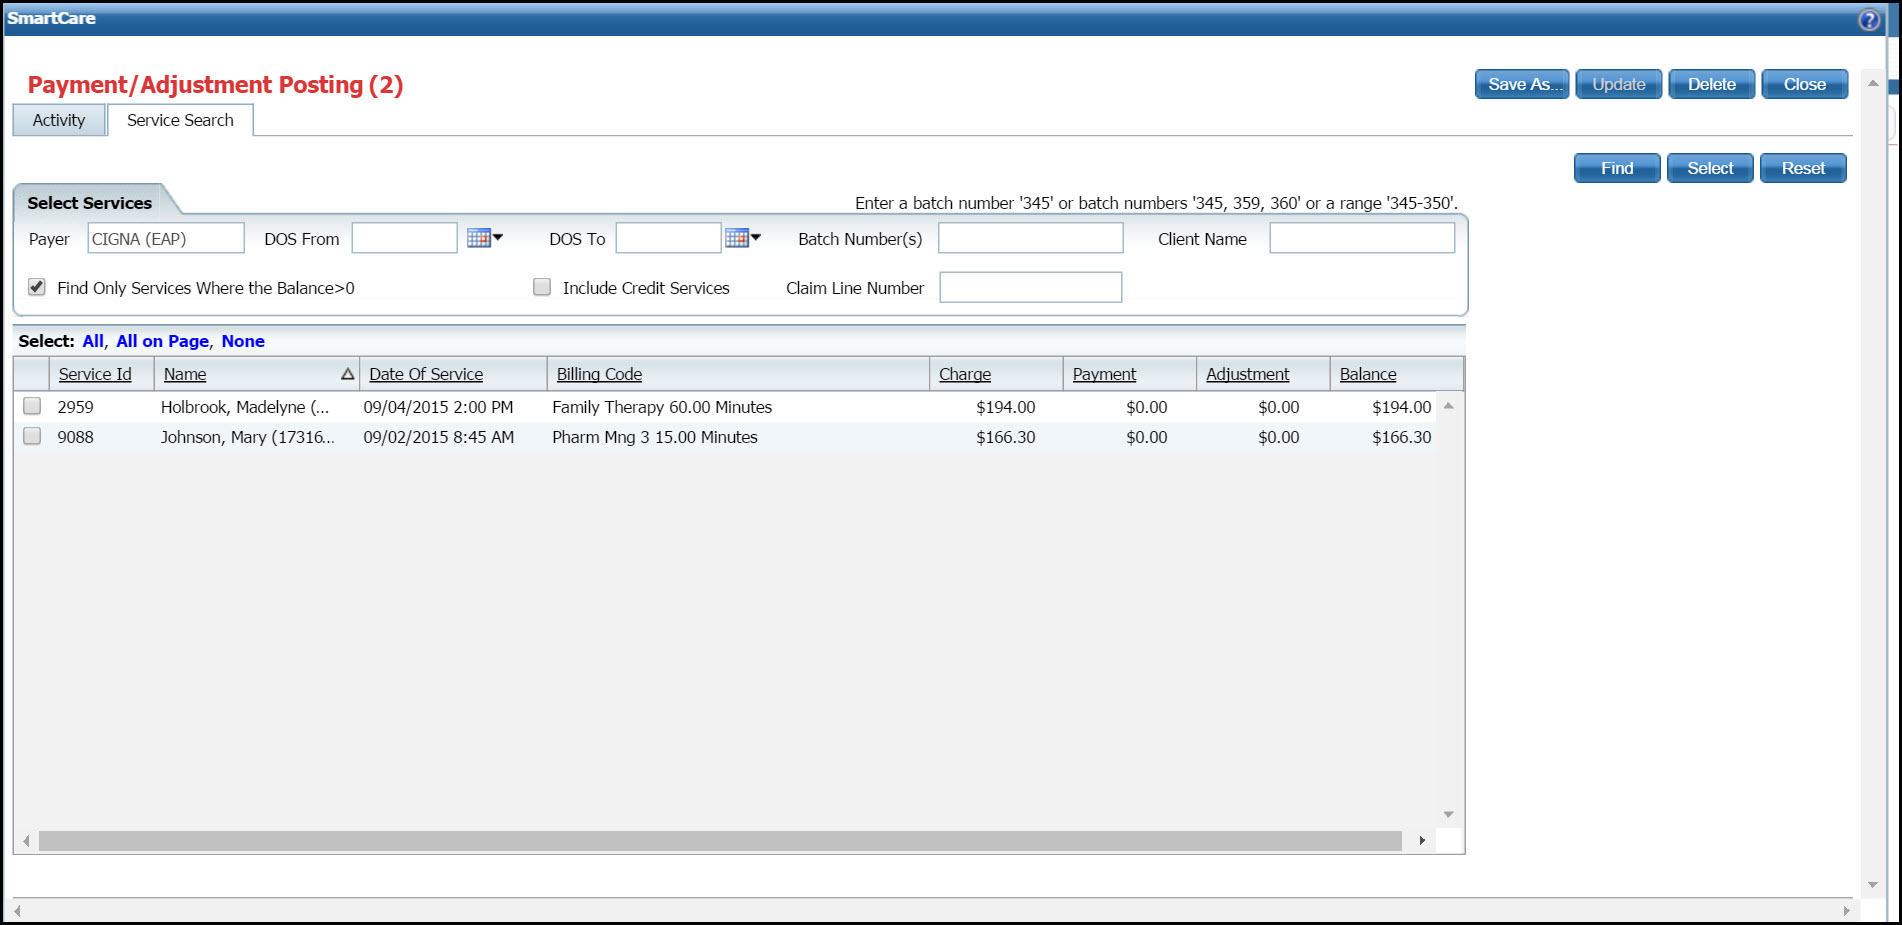Enable Include Credit Services checkbox
Screen dimensions: 1902x925
coord(542,287)
